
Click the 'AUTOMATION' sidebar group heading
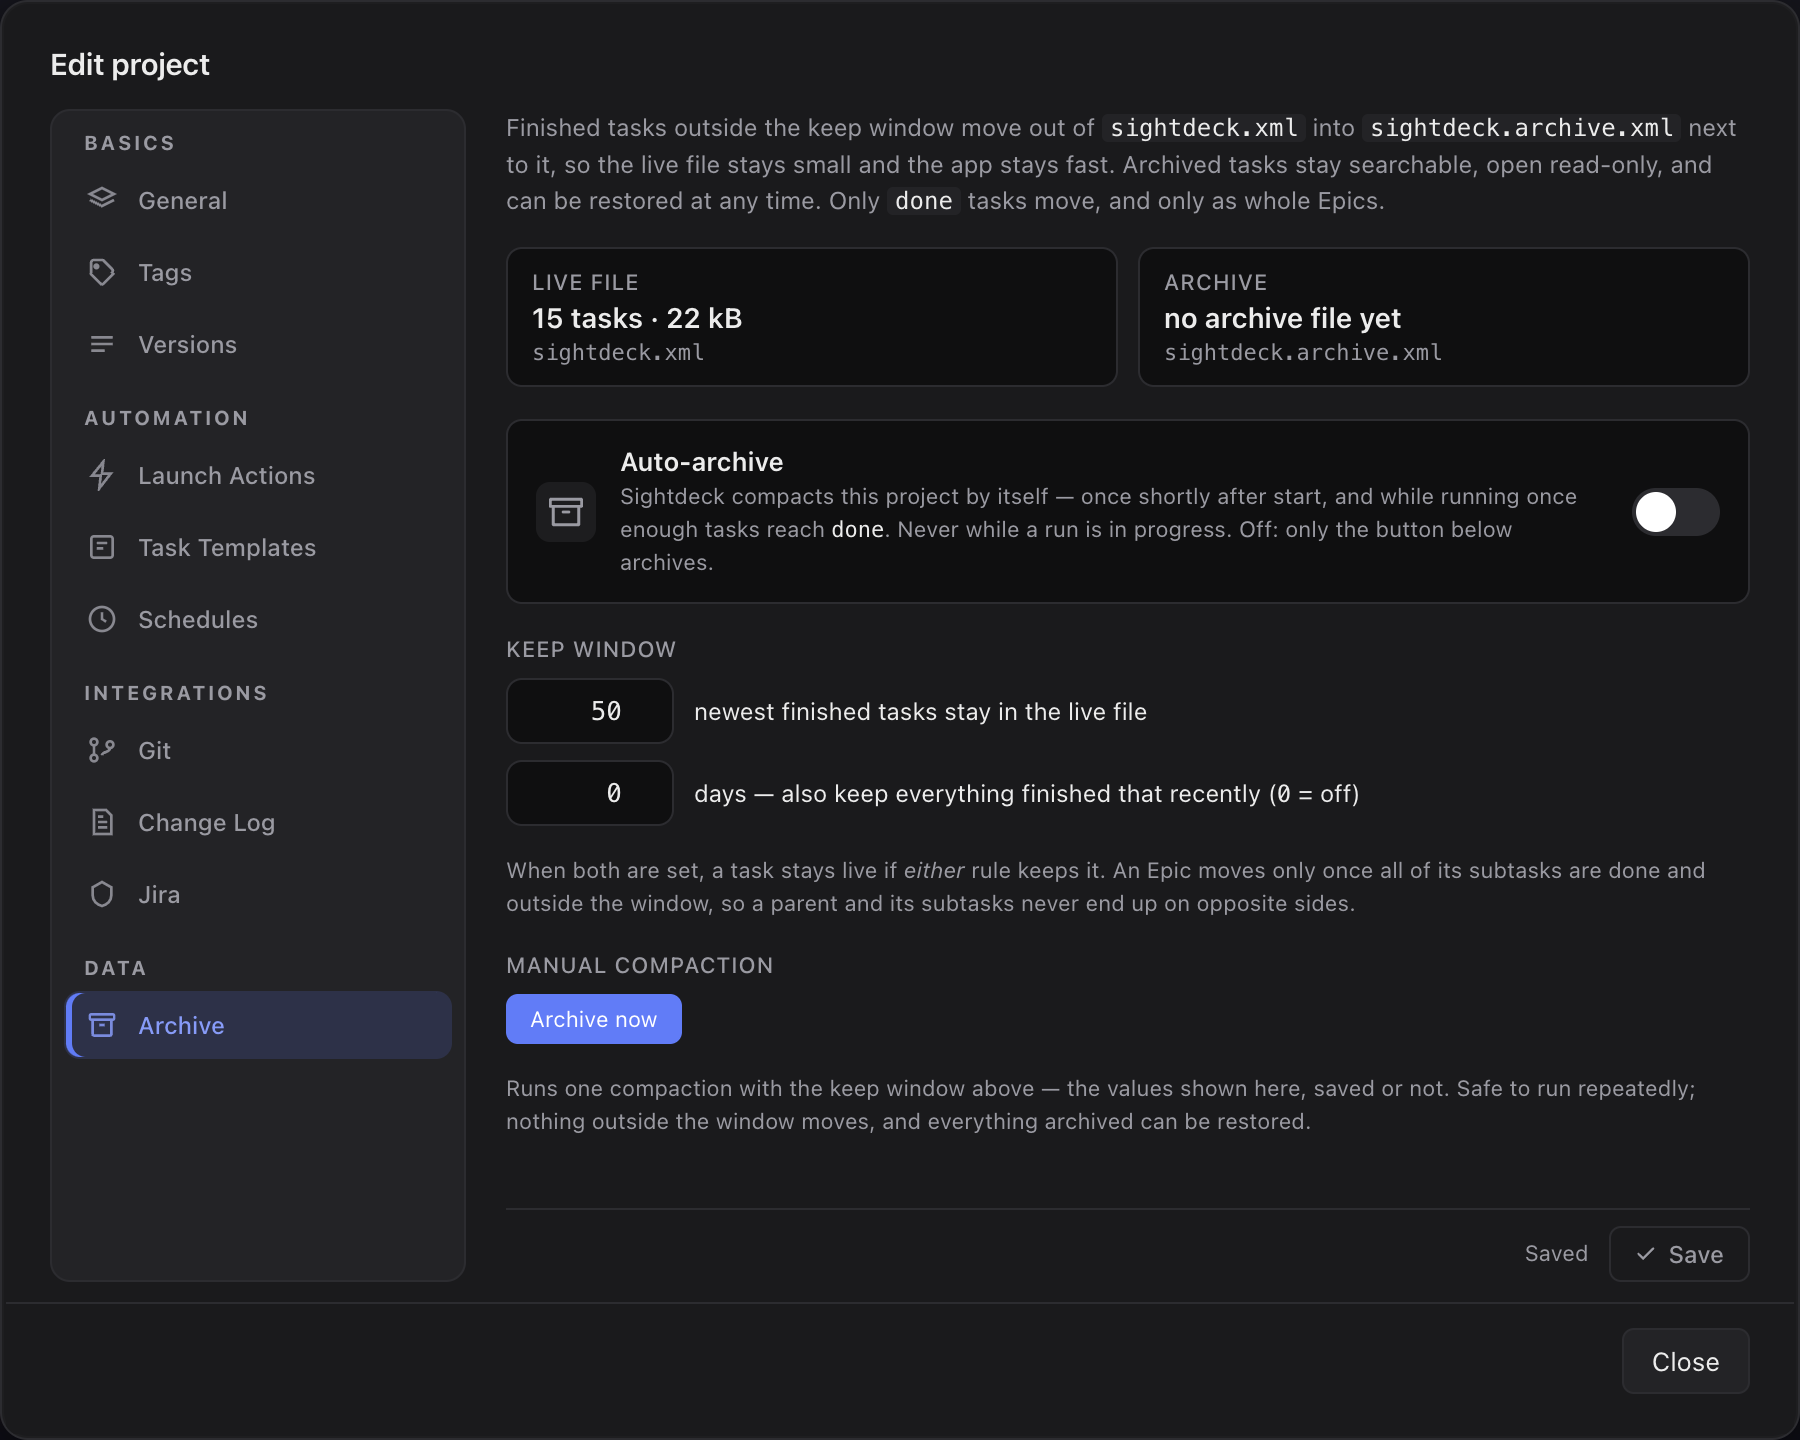[167, 418]
